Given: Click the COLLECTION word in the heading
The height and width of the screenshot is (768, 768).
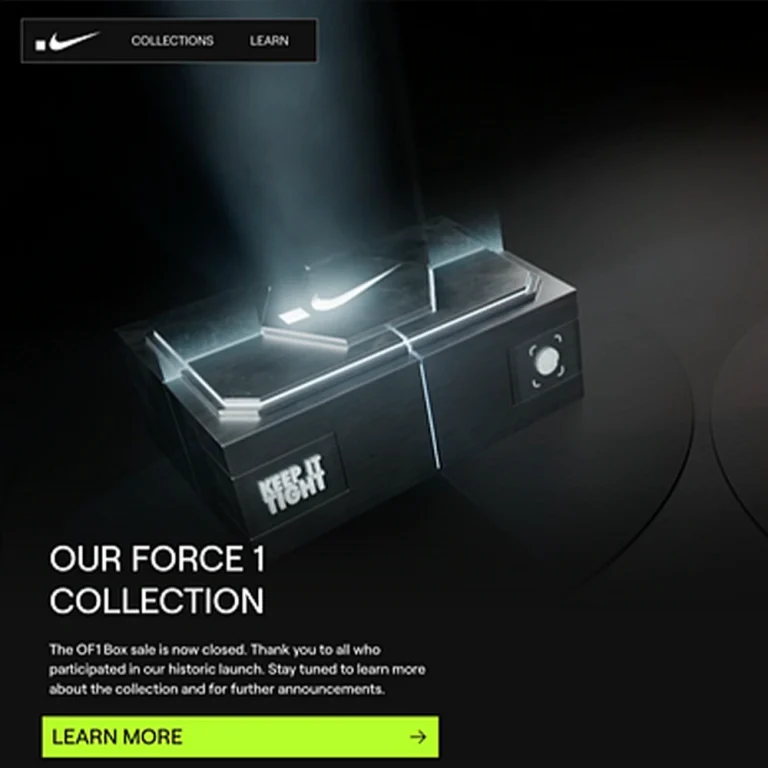Looking at the screenshot, I should [157, 600].
